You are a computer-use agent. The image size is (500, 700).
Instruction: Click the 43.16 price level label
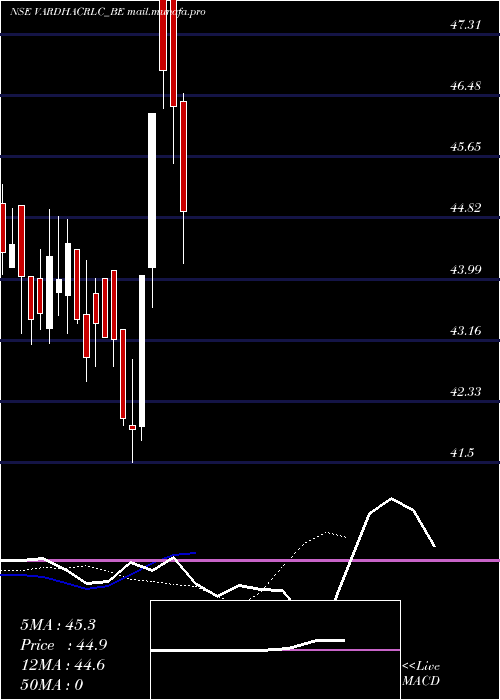pos(466,331)
